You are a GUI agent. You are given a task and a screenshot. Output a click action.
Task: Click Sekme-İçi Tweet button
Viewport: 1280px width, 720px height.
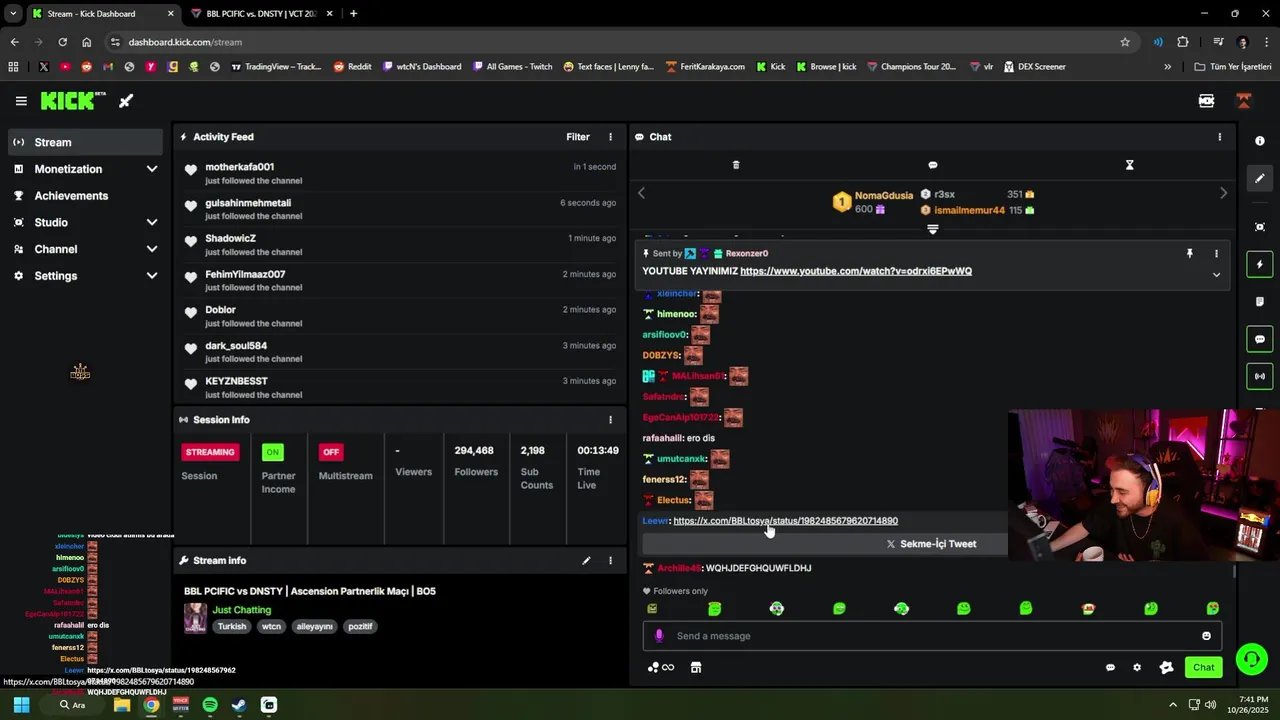(931, 544)
